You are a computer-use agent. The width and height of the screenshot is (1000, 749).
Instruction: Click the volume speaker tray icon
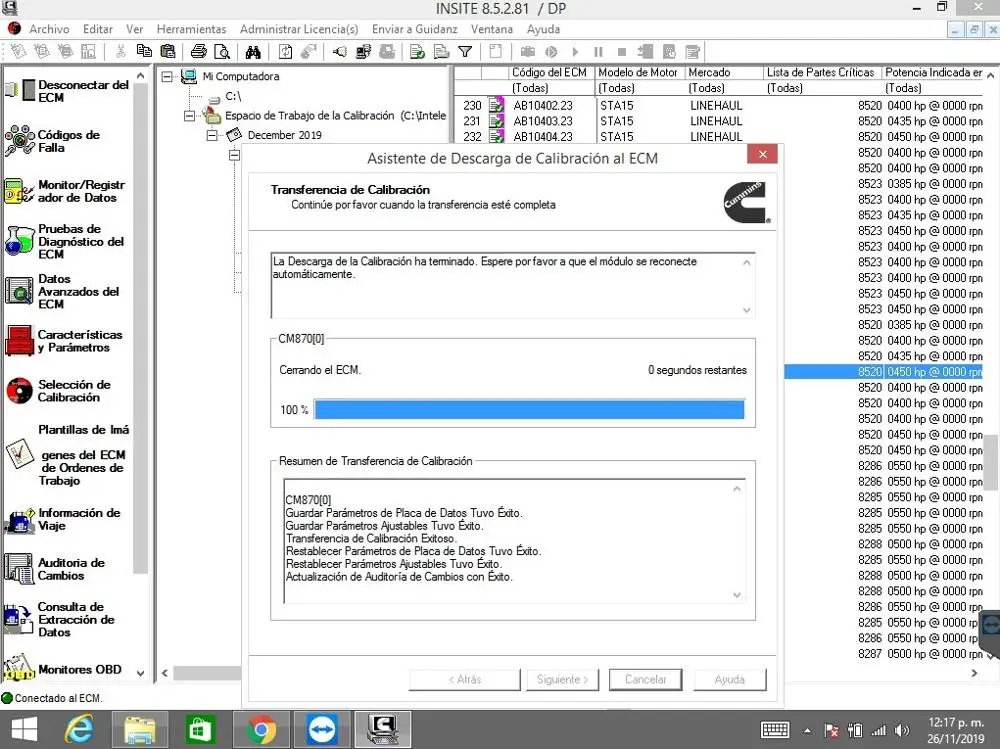[x=902, y=730]
